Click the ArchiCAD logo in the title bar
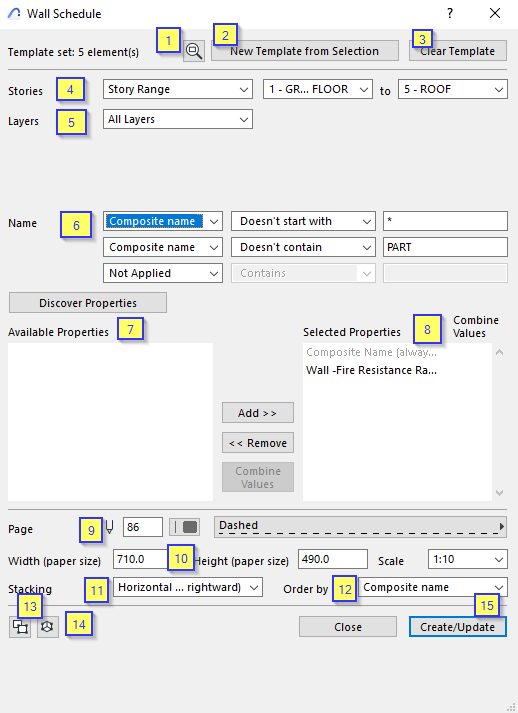Viewport: 518px width, 713px height. tap(14, 14)
